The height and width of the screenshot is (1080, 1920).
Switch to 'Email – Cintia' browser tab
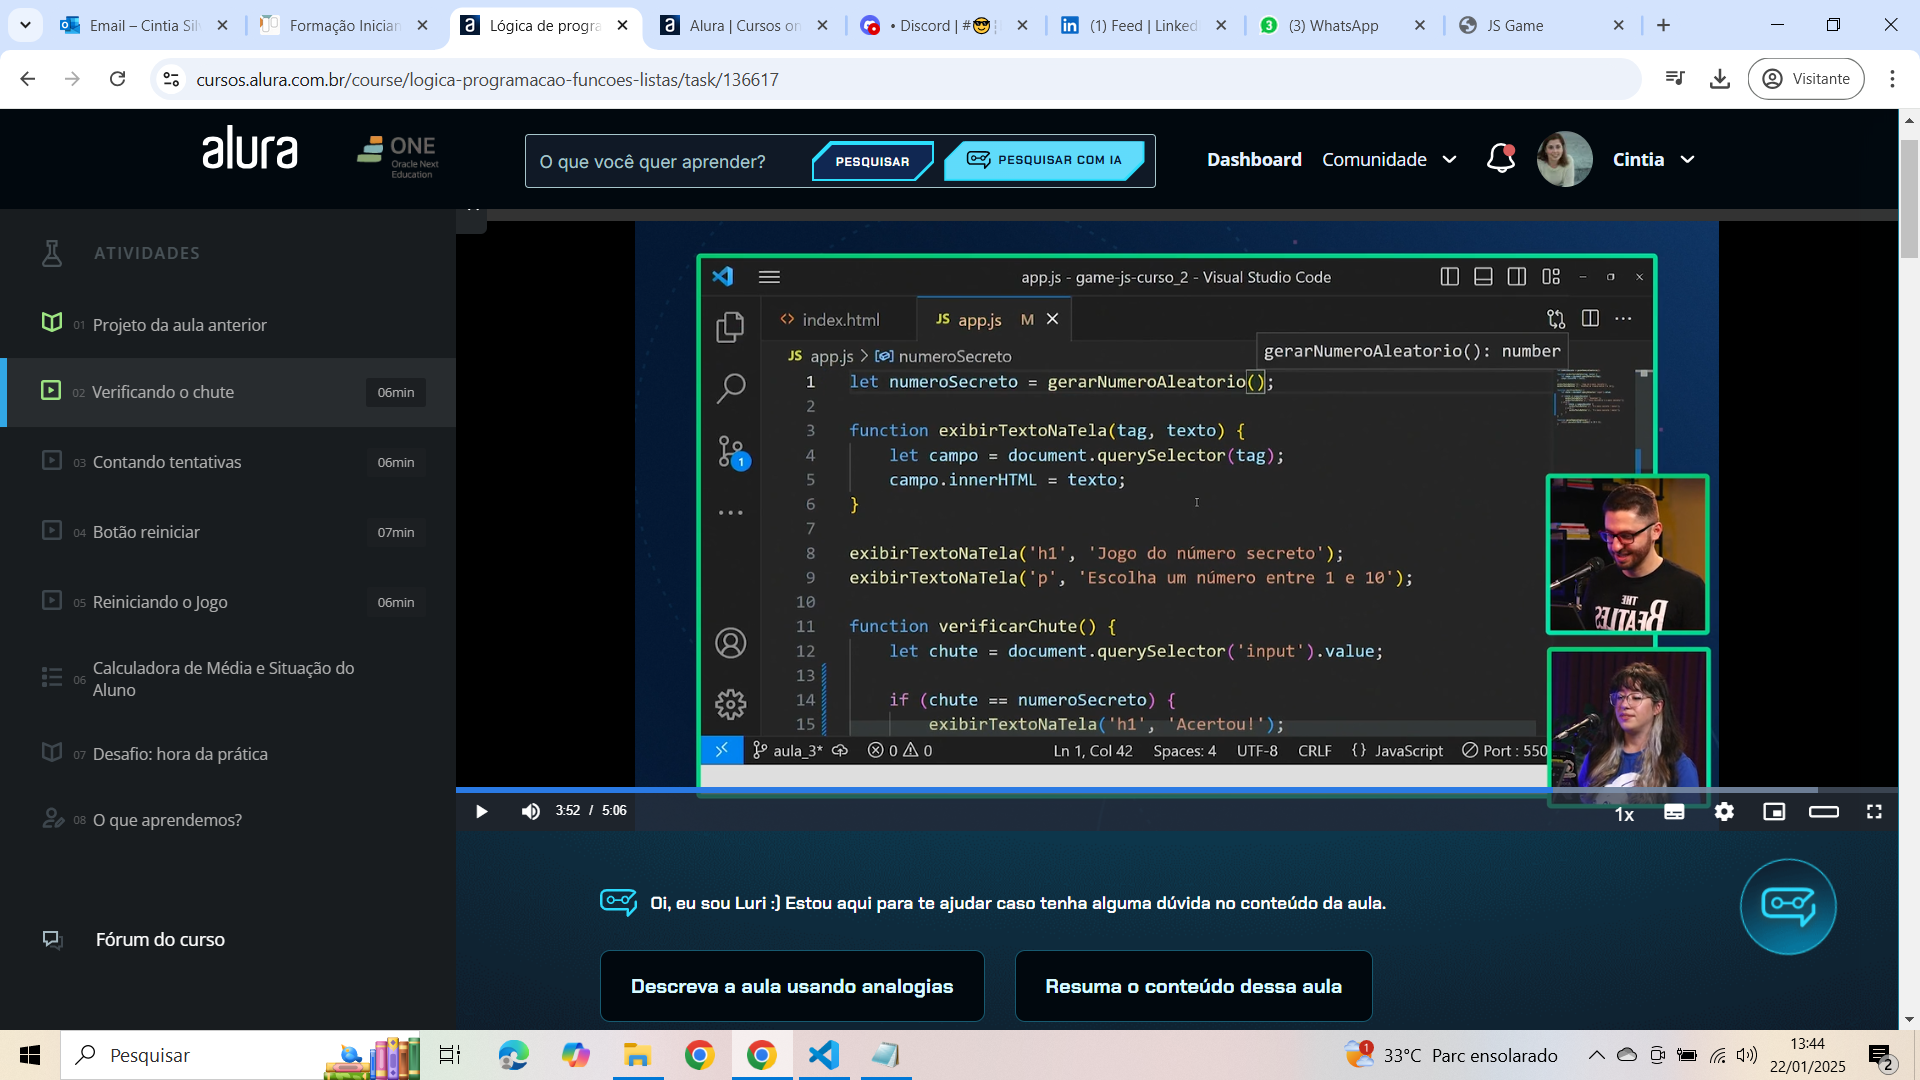pyautogui.click(x=143, y=25)
